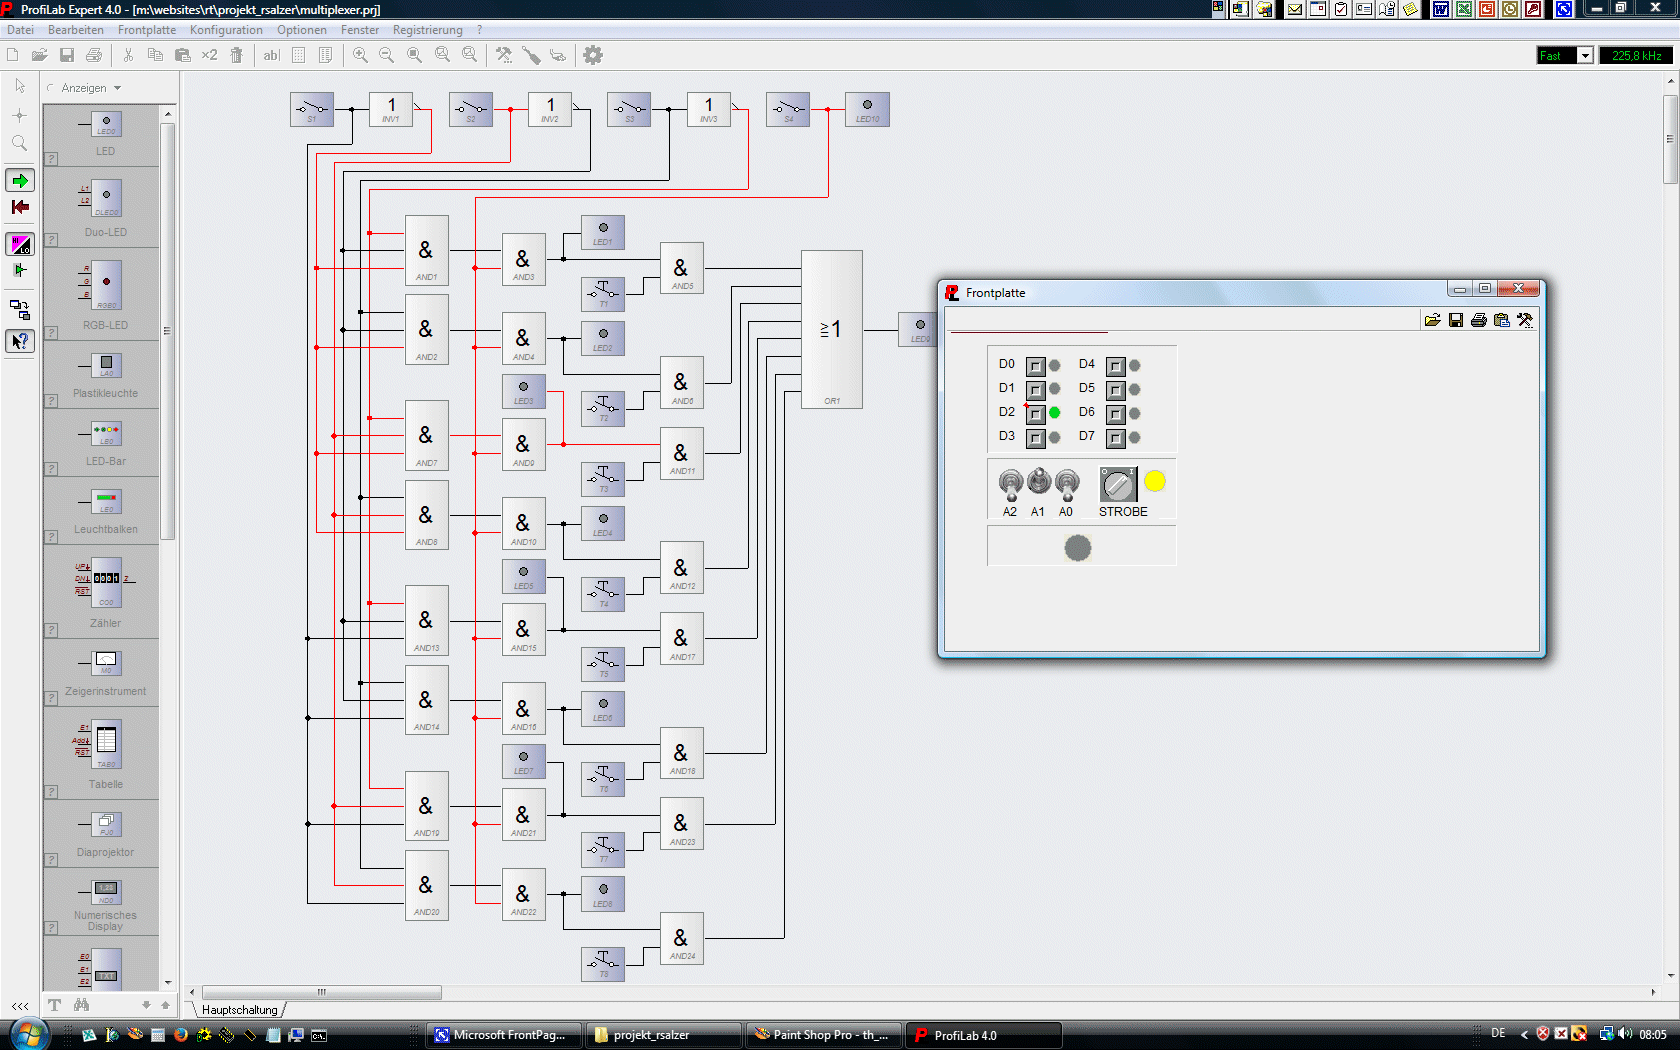
Task: Print the circuit from the main toolbar
Action: 94,55
